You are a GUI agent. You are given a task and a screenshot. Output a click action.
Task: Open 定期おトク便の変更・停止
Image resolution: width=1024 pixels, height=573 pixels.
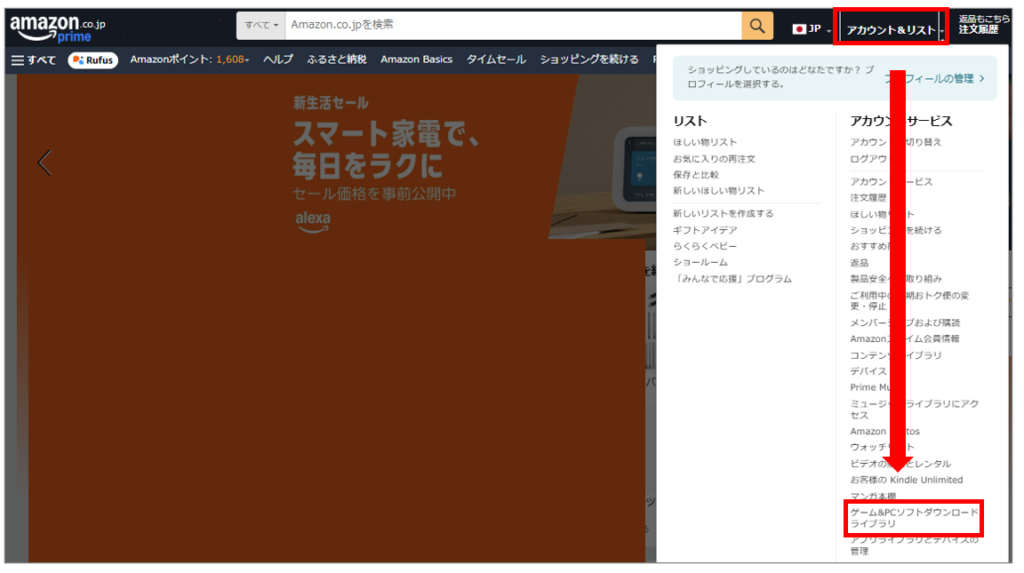(909, 301)
